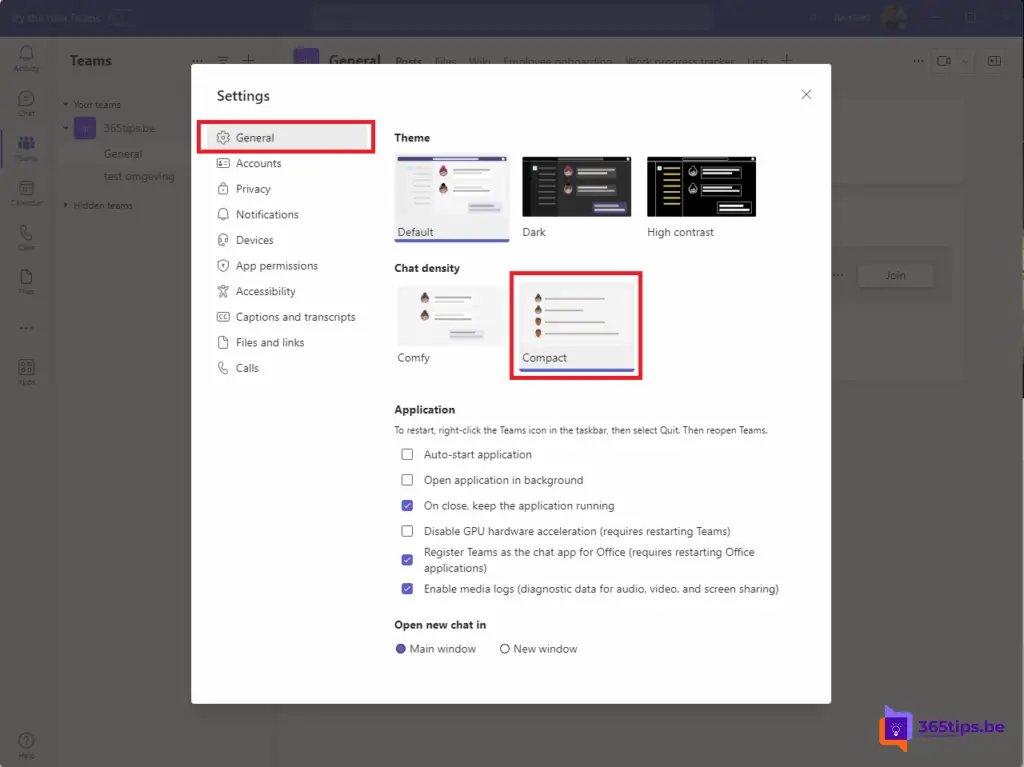
Task: Click the Captions CC icon
Action: tap(223, 317)
